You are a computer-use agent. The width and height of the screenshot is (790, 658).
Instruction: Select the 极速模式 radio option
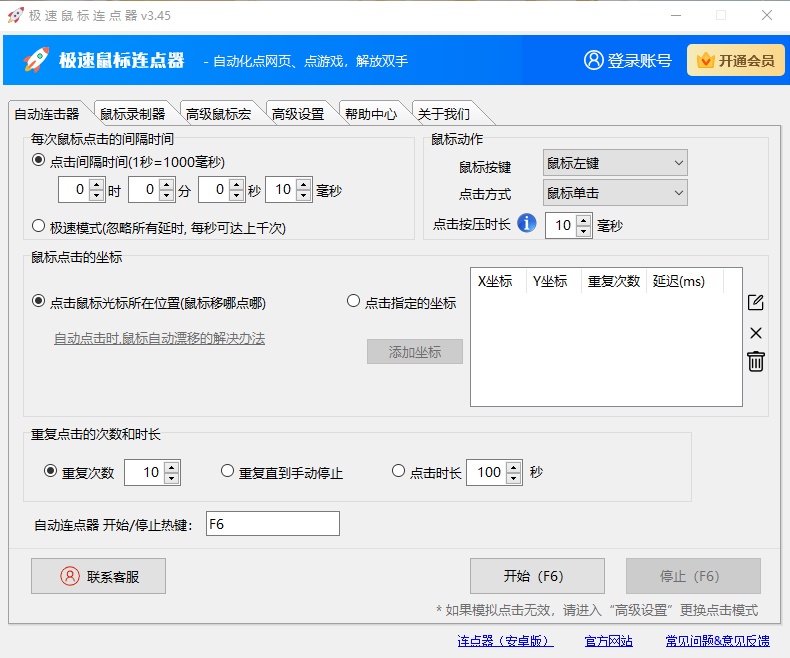[x=39, y=226]
